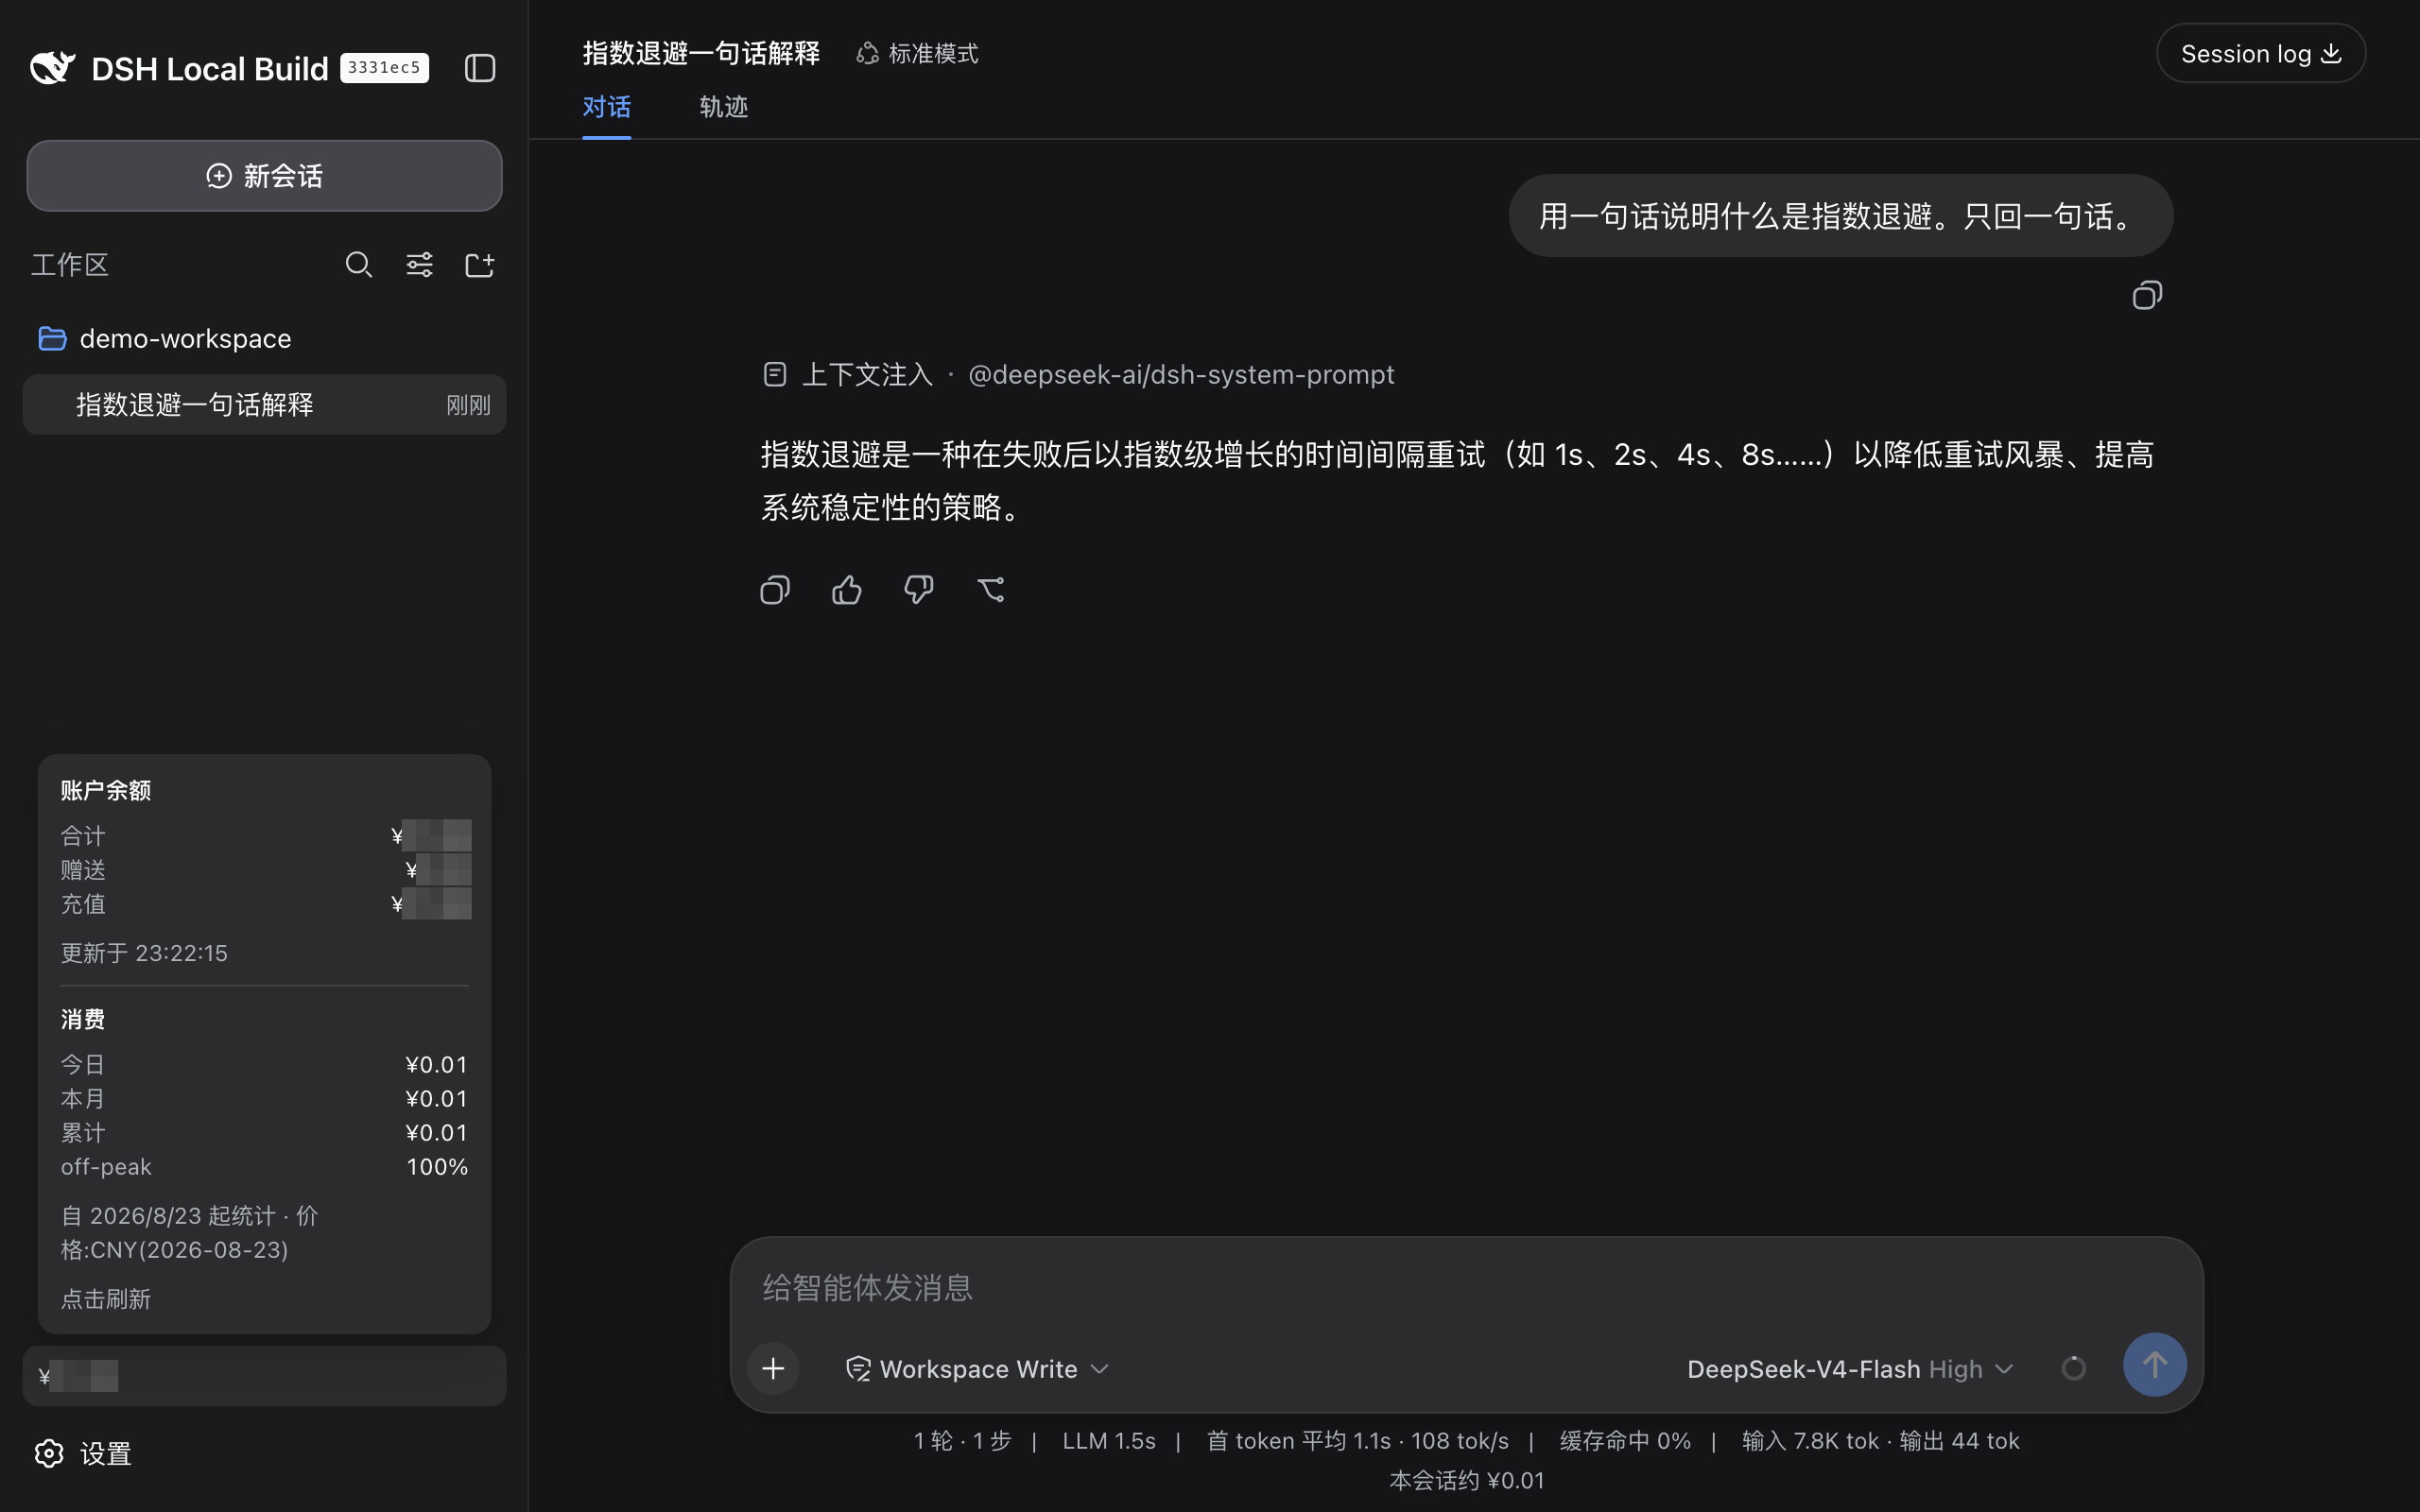
Task: Click the balance pill above settings
Action: click(x=264, y=1376)
